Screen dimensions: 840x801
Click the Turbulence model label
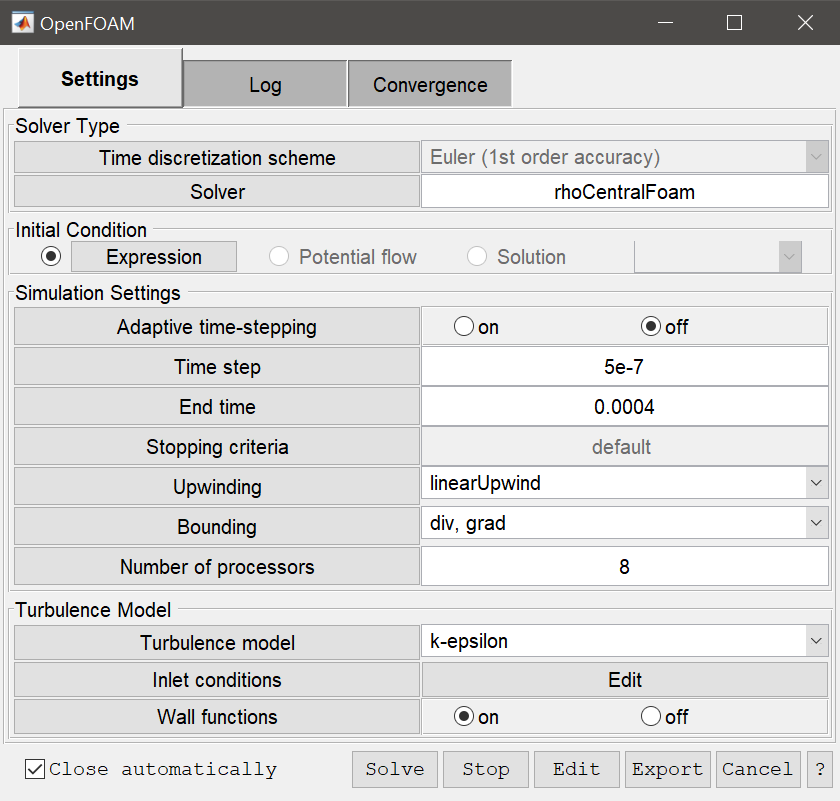click(217, 642)
